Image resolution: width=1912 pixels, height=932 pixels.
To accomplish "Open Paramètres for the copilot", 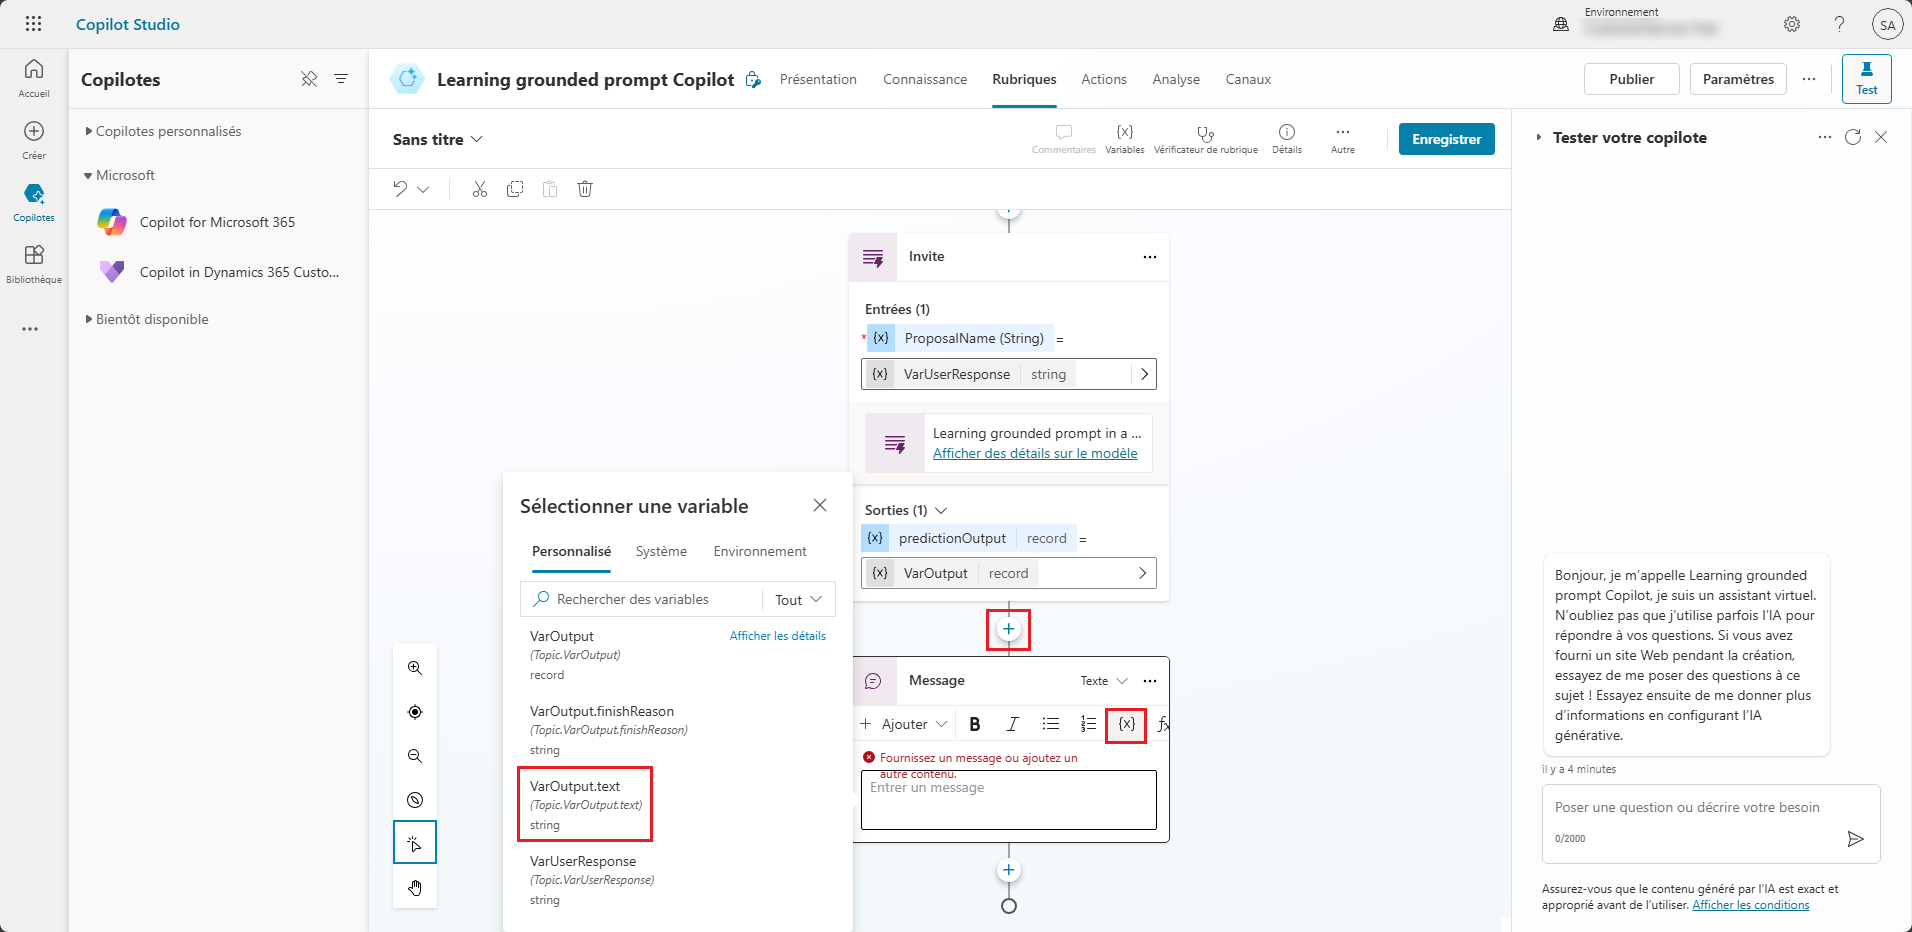I will tap(1738, 79).
